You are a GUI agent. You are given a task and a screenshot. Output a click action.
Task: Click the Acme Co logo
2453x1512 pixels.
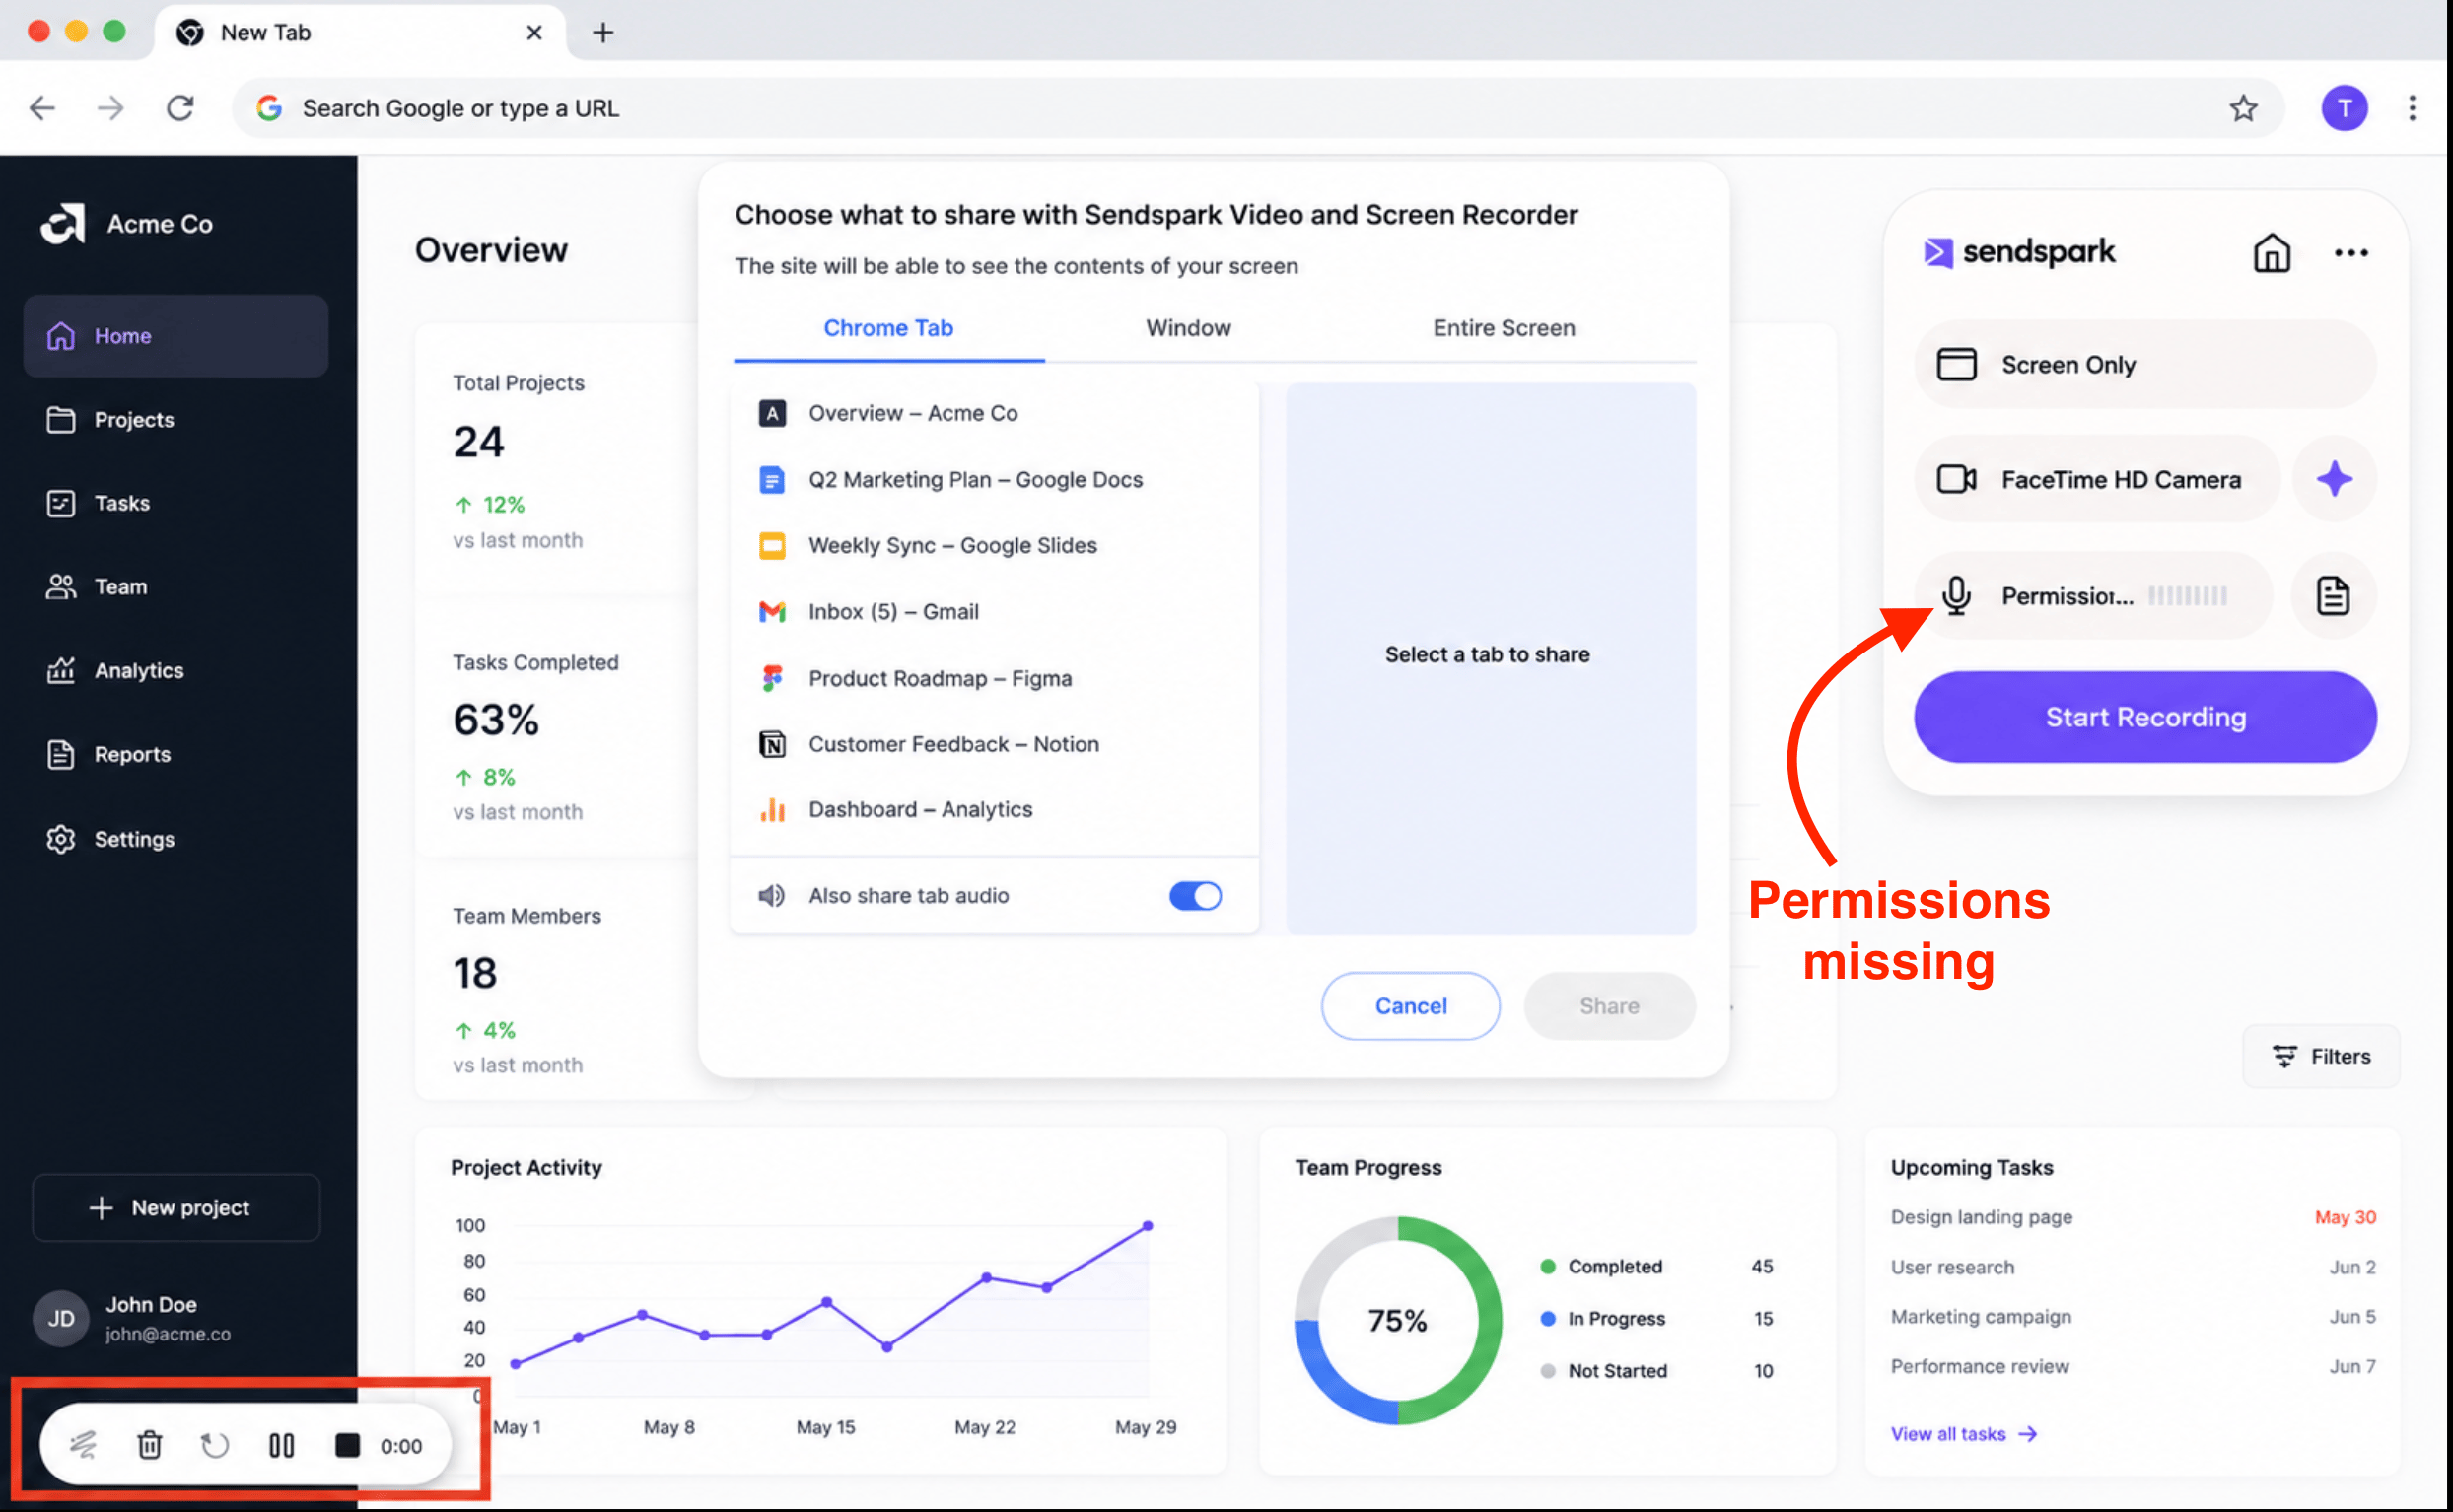pos(63,223)
